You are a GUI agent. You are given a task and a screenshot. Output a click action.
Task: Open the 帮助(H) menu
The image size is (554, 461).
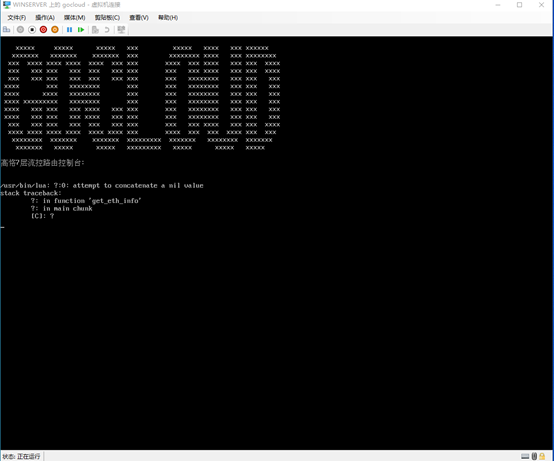tap(168, 18)
